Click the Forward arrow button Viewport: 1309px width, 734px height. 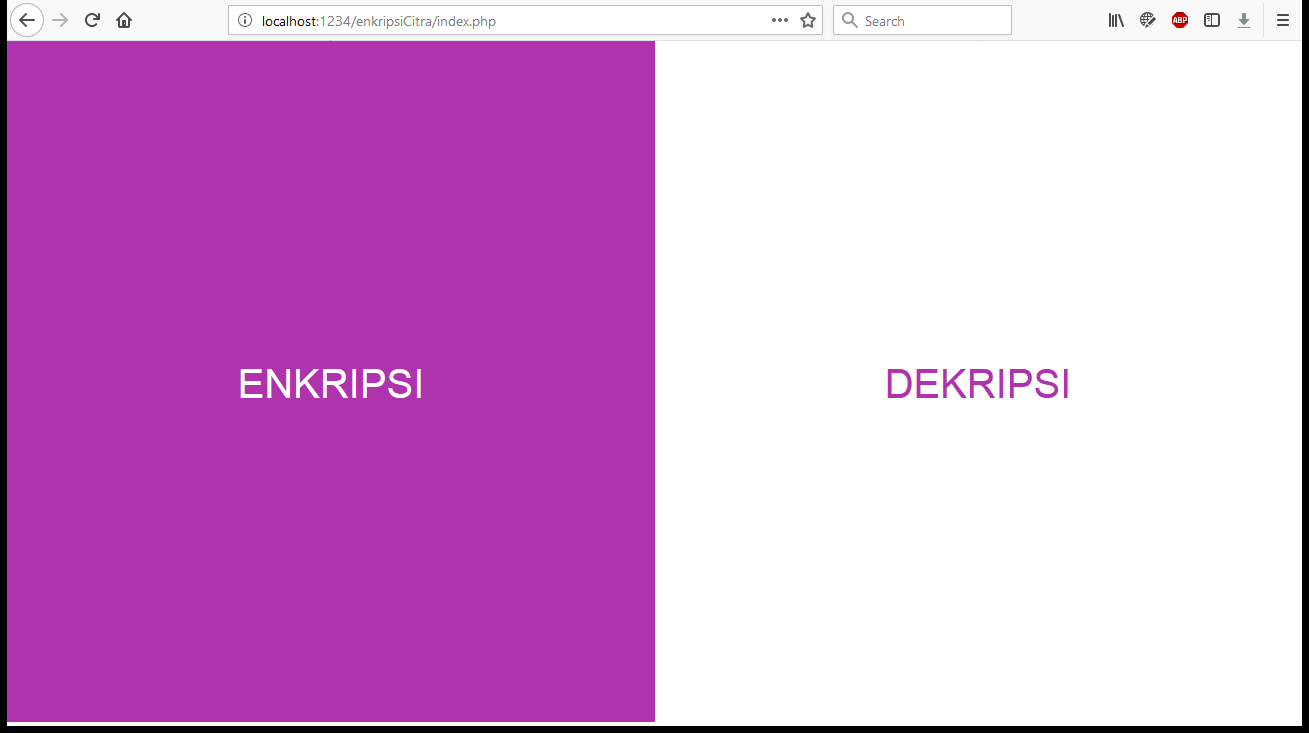(x=60, y=20)
